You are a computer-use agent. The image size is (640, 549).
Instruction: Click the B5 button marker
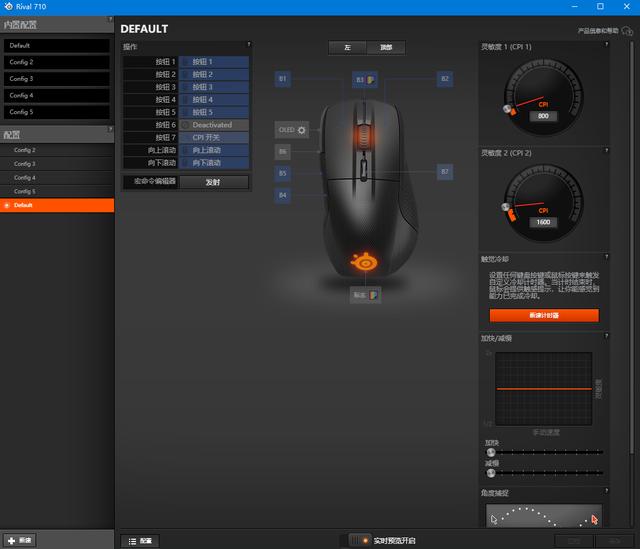point(282,173)
